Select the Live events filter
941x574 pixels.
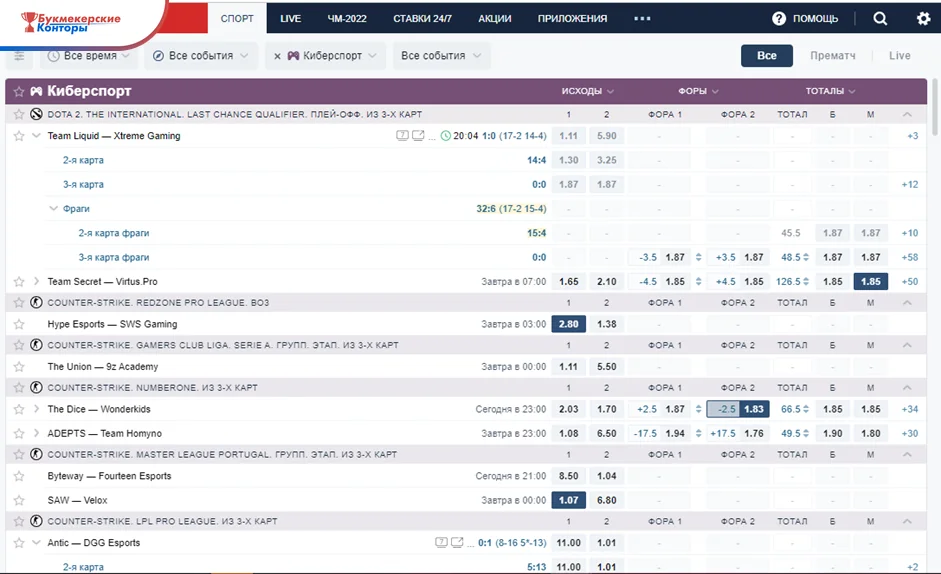[x=900, y=56]
